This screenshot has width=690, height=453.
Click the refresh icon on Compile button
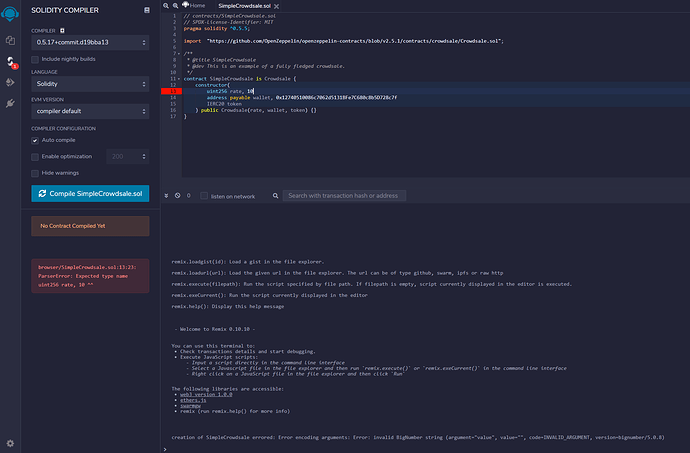pyautogui.click(x=42, y=193)
